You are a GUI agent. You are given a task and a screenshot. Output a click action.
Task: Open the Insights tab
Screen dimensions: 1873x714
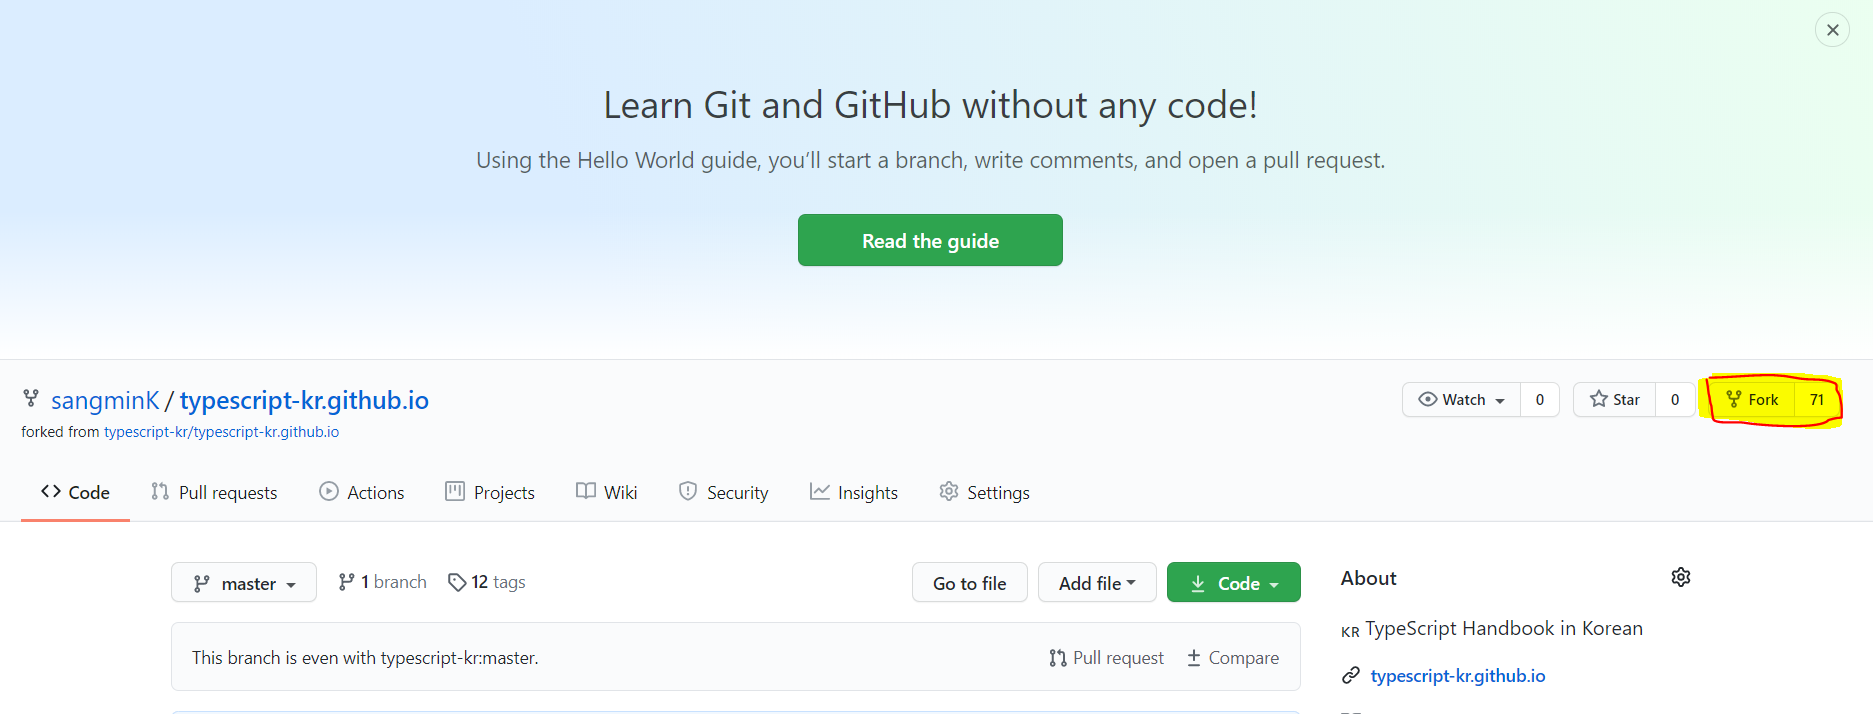tap(853, 492)
